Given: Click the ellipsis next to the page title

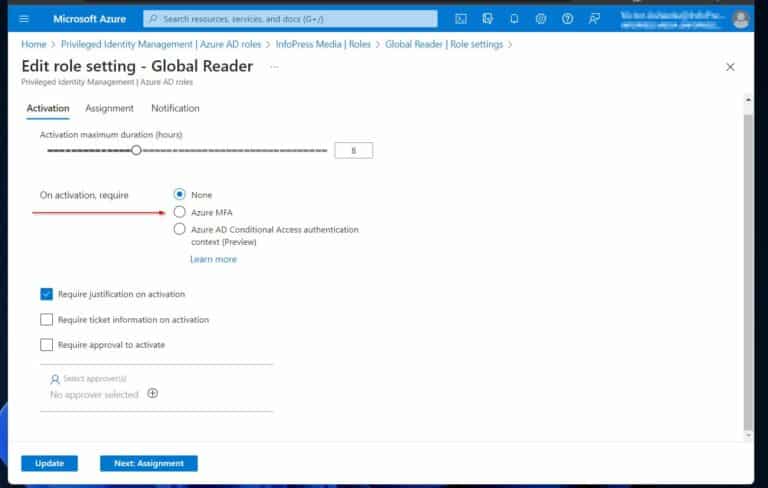Looking at the screenshot, I should (x=274, y=67).
